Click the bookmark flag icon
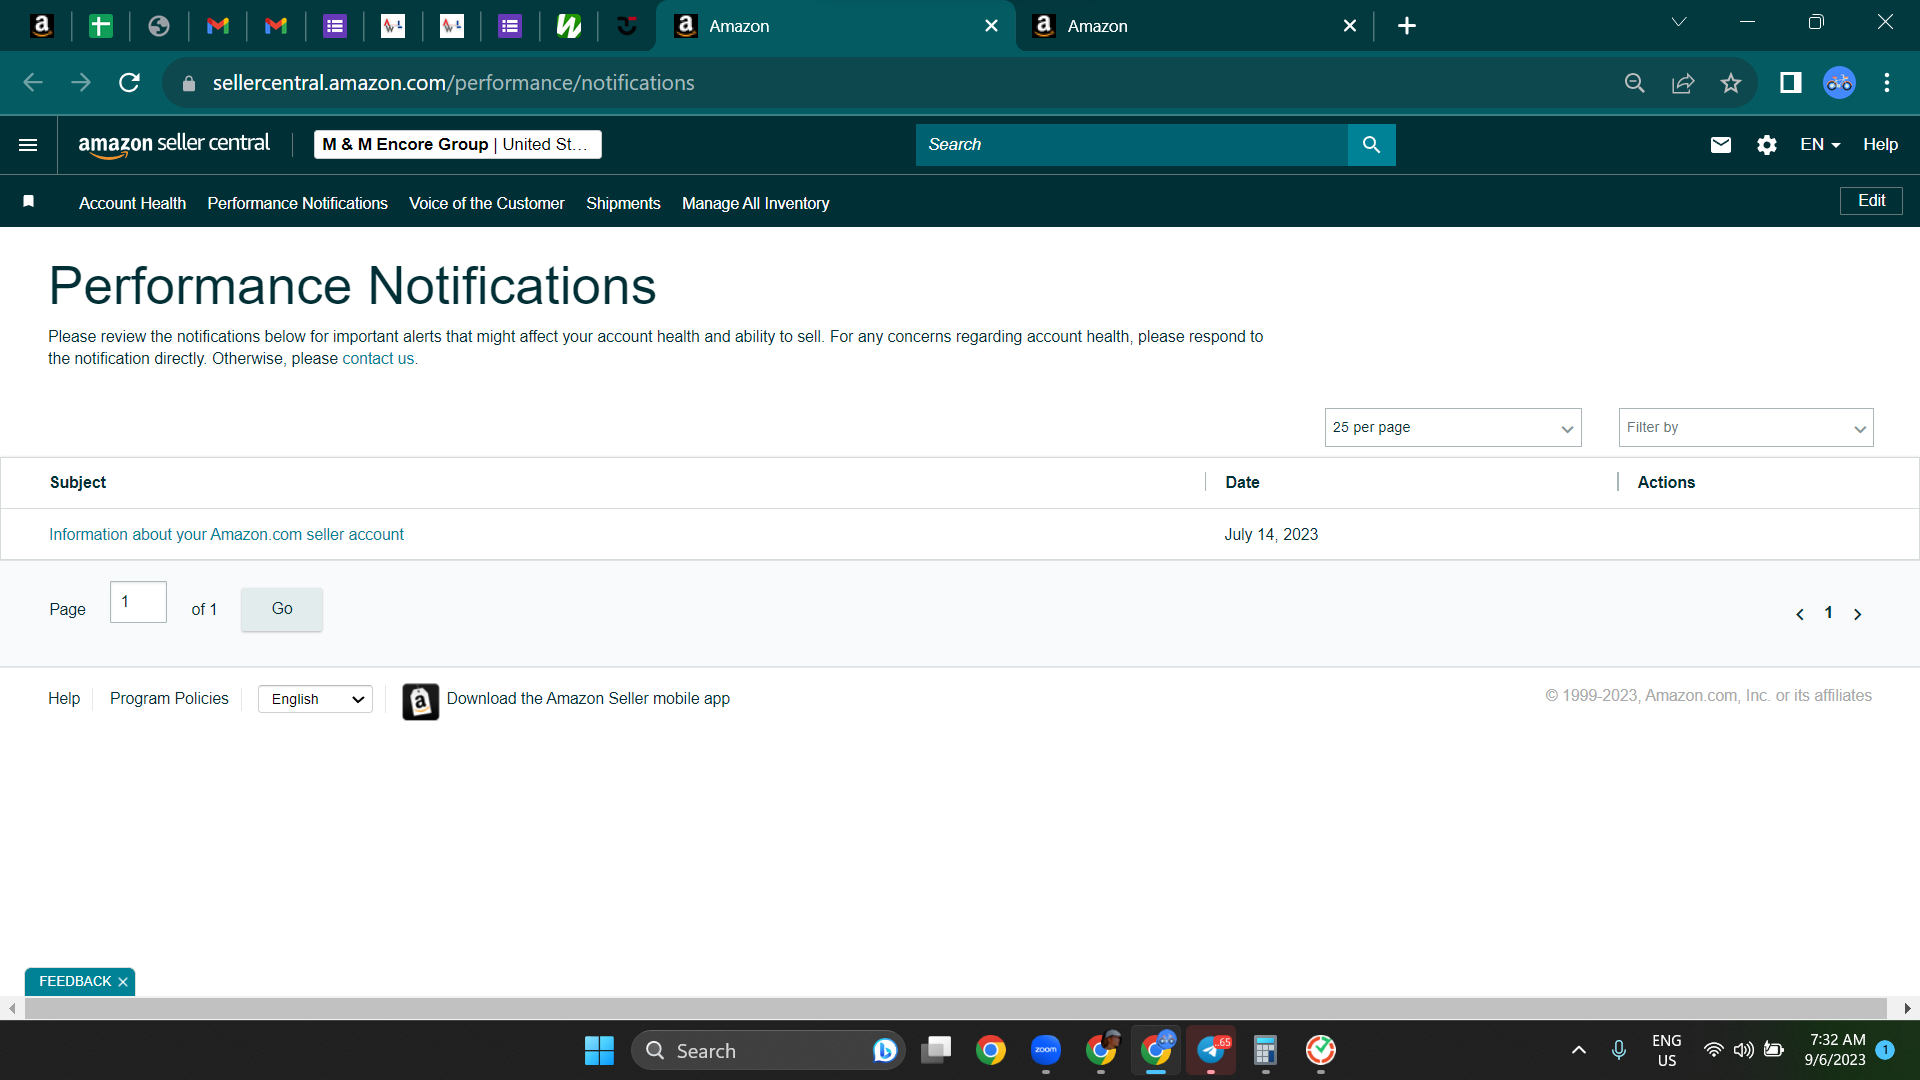Viewport: 1920px width, 1080px height. point(29,202)
